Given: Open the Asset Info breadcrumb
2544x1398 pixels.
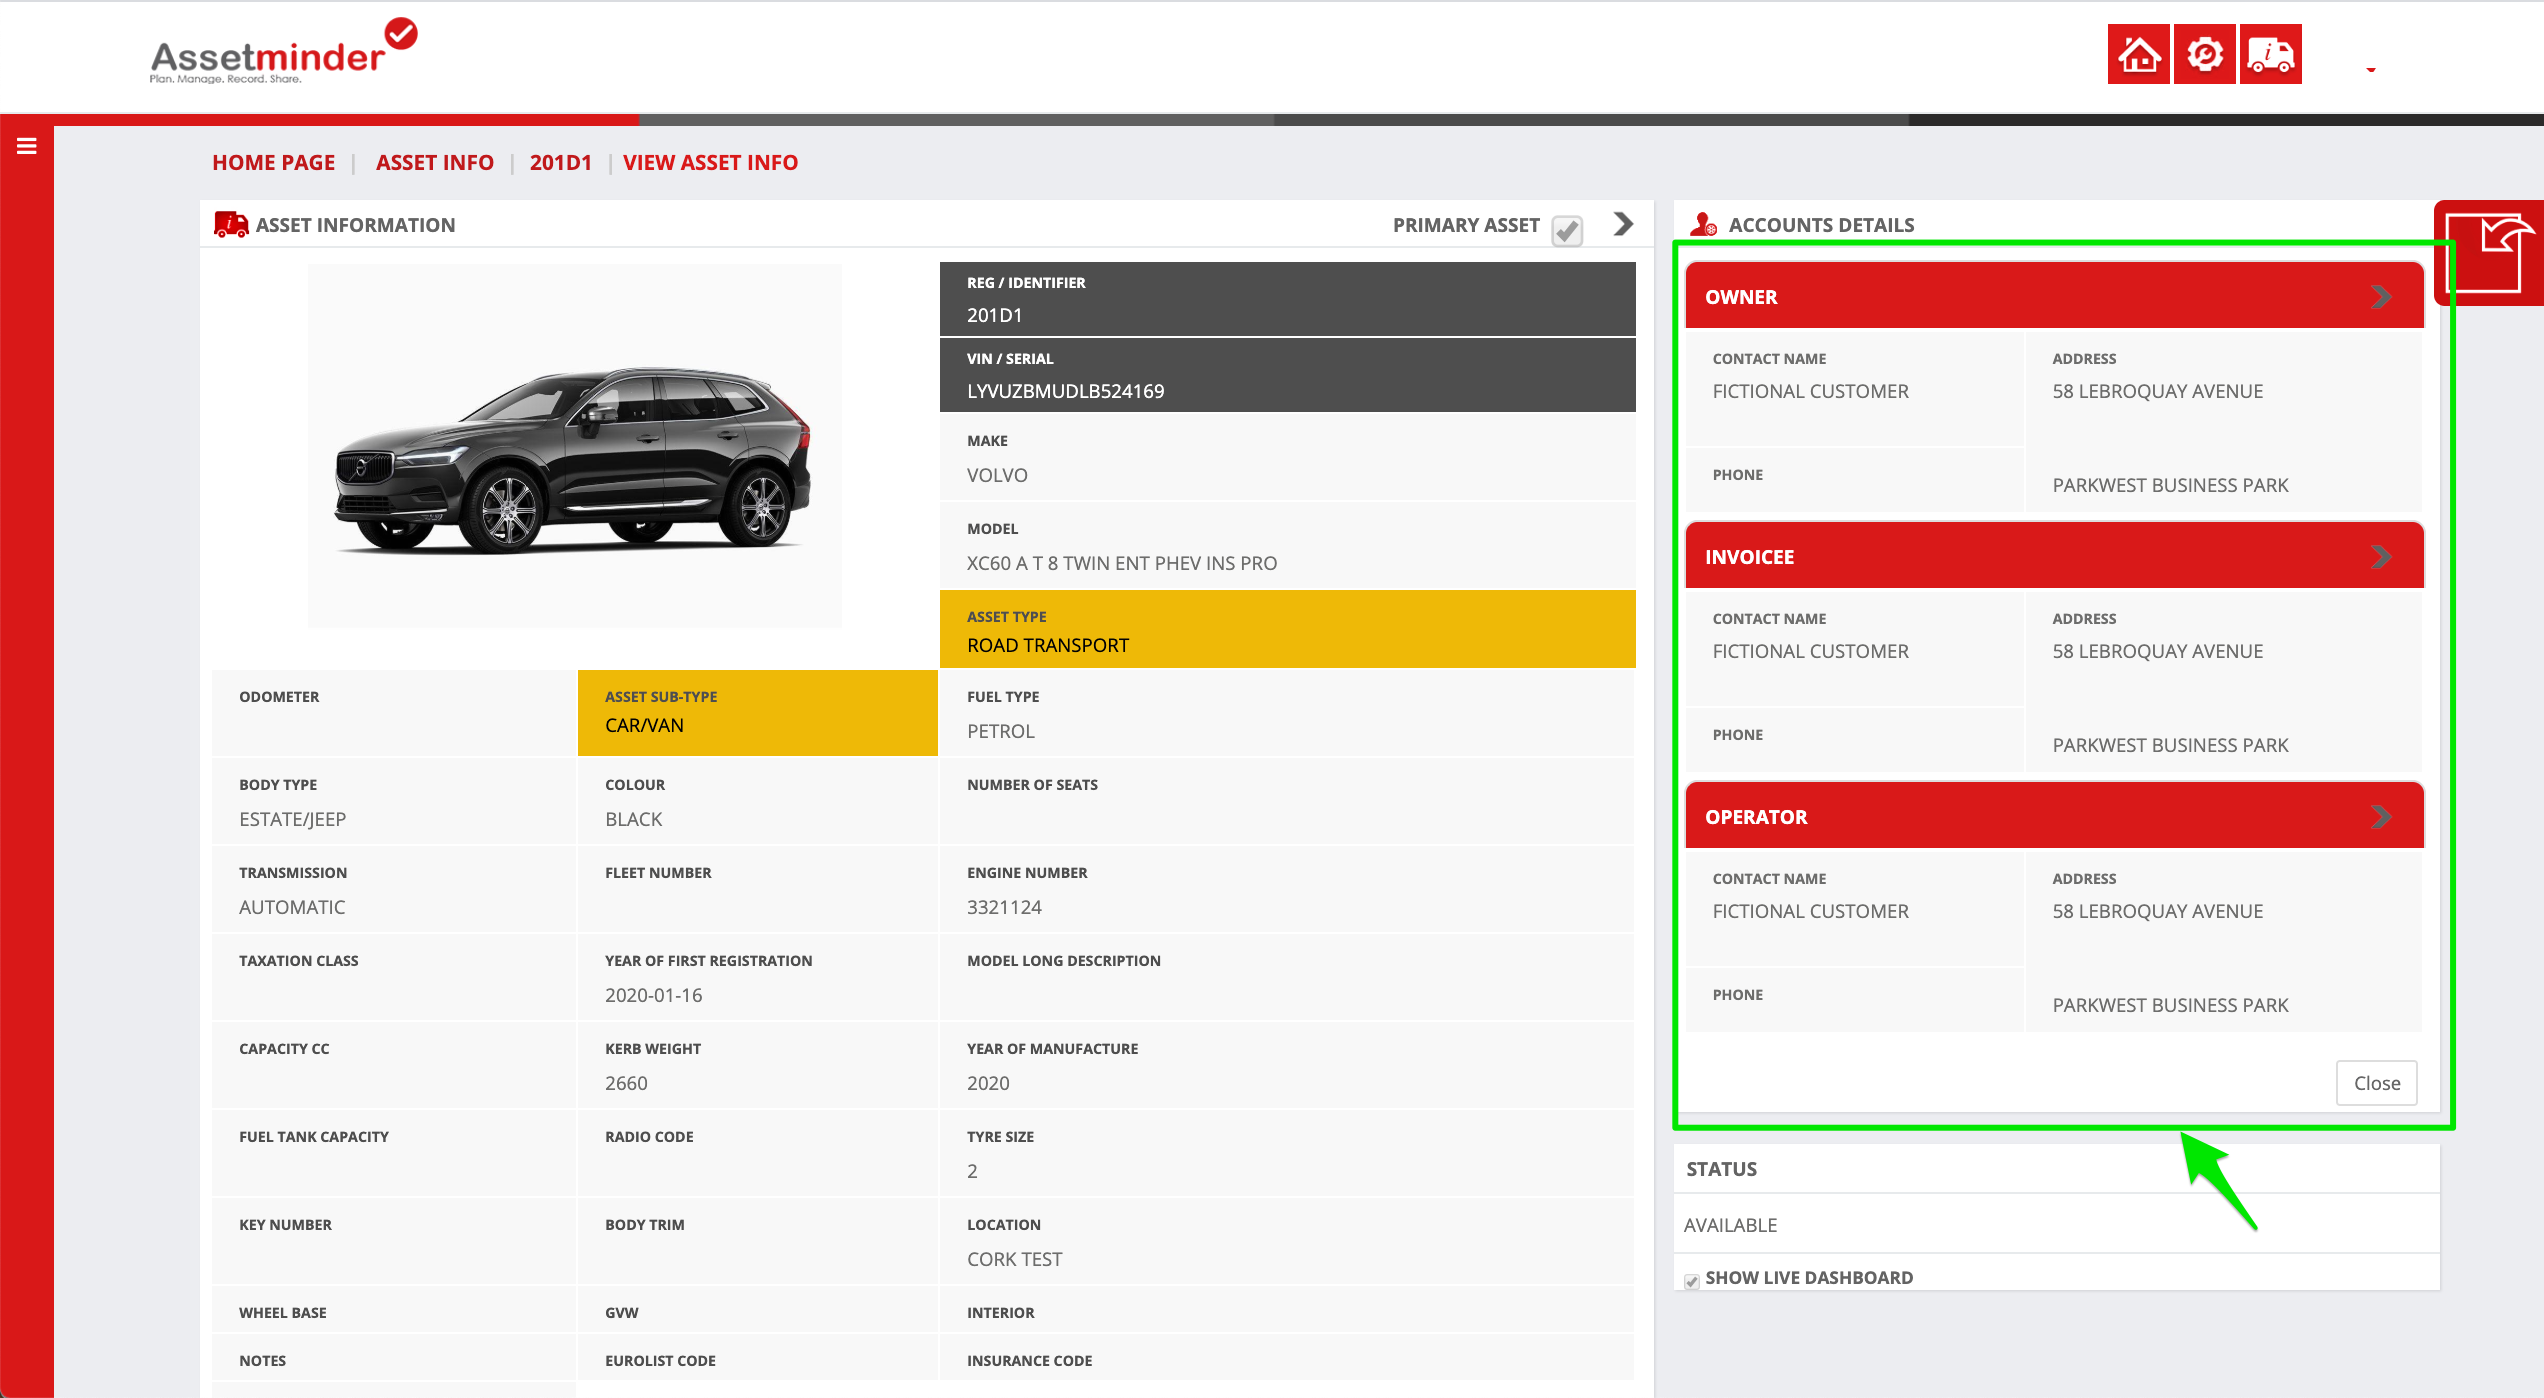Looking at the screenshot, I should [x=434, y=162].
